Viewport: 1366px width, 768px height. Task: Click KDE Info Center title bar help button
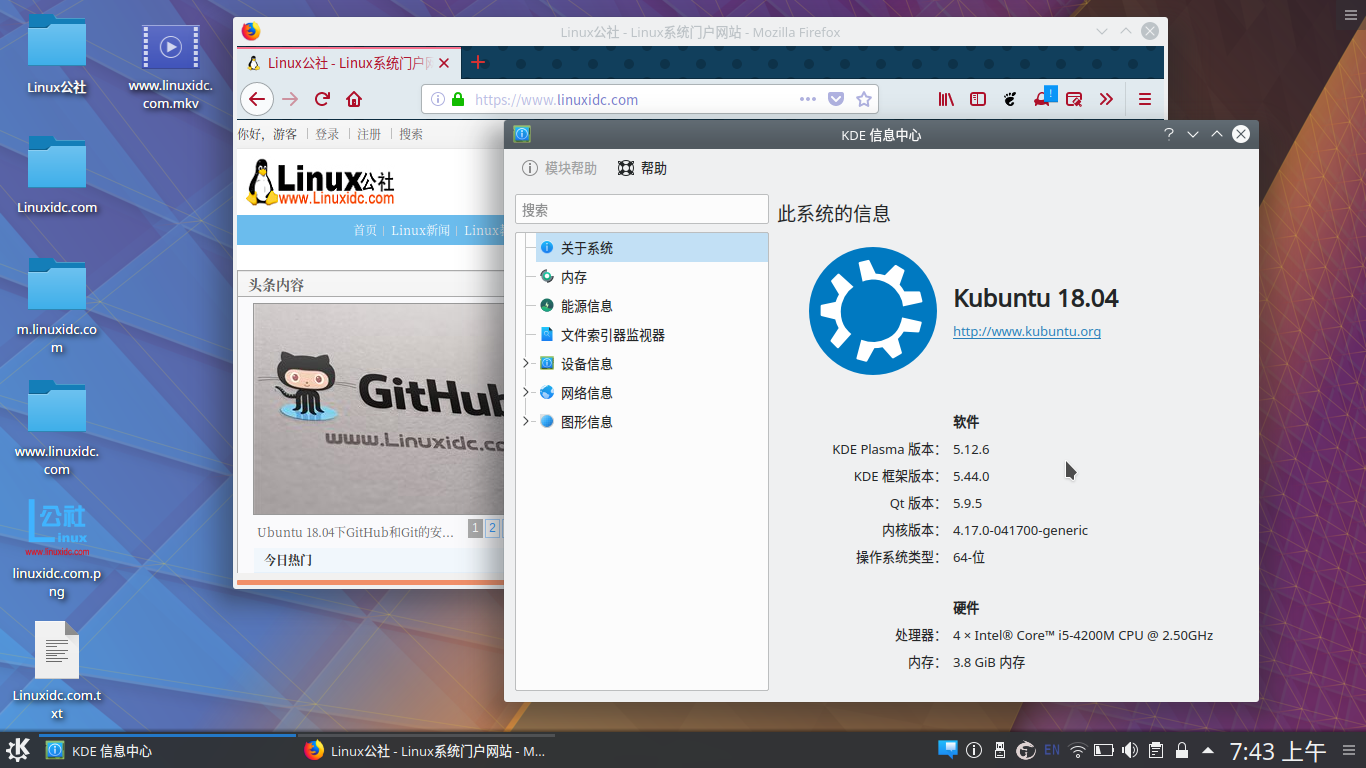1168,134
